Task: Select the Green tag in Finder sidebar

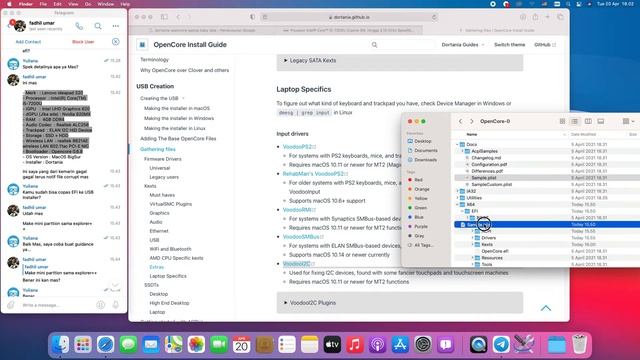Action: click(417, 208)
